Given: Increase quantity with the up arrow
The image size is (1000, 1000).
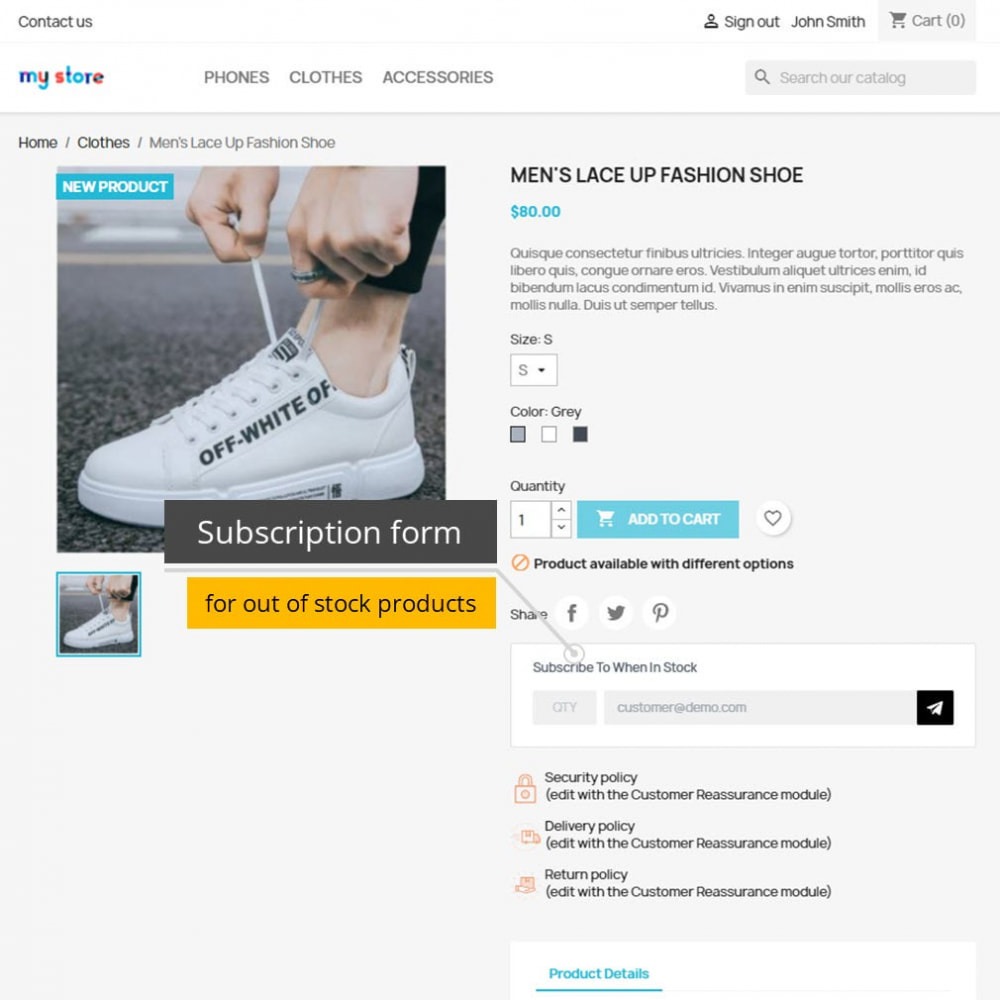Looking at the screenshot, I should pos(561,510).
